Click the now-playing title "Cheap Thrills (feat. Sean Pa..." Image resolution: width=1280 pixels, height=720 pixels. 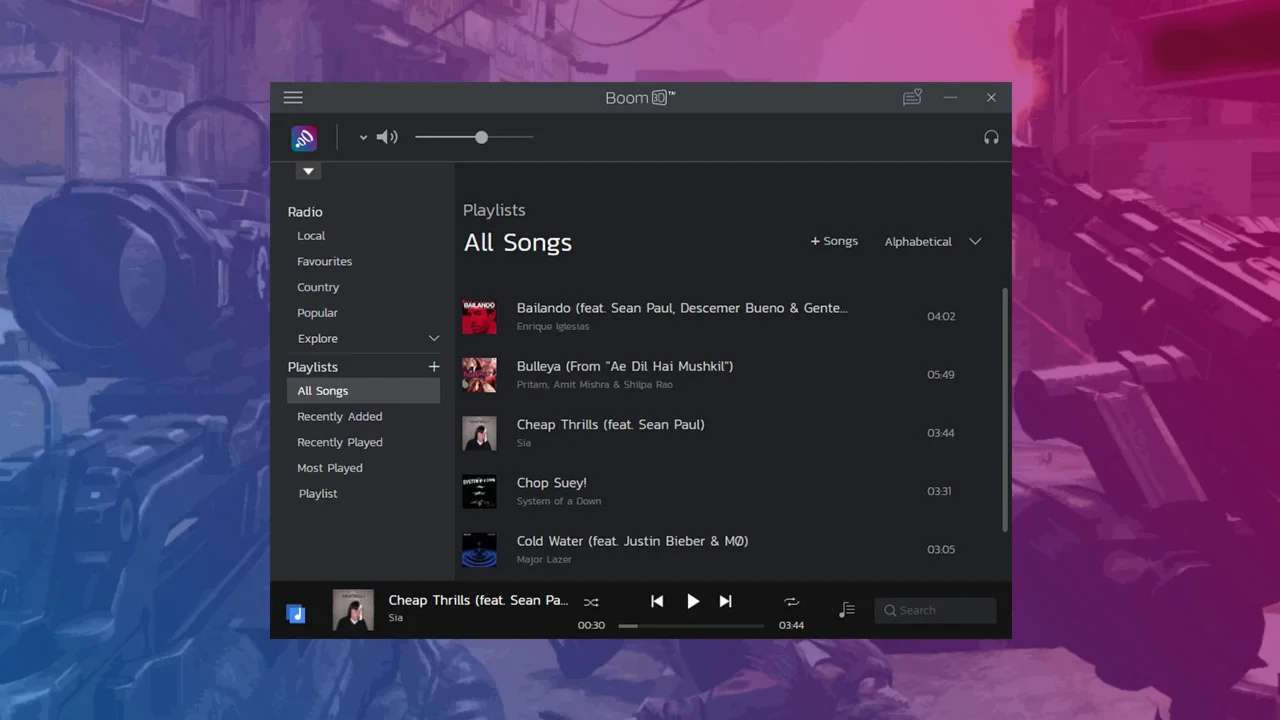coord(478,600)
